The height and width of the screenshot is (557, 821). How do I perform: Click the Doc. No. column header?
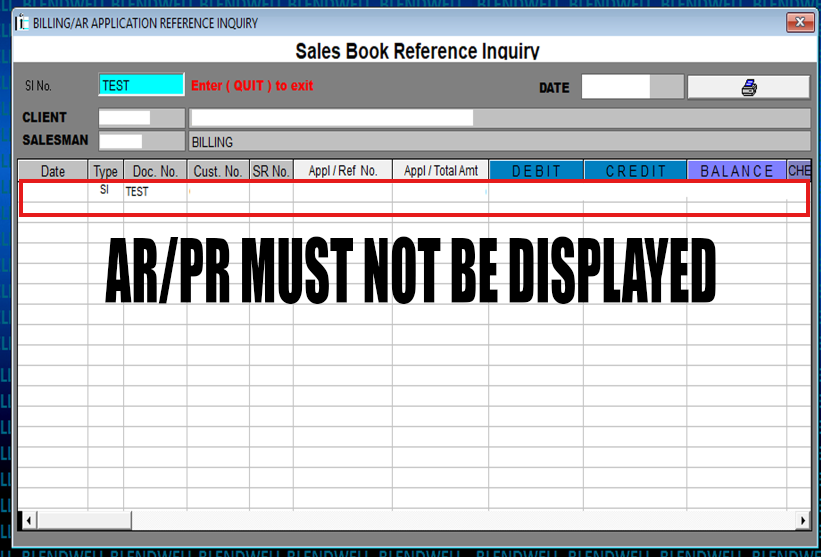point(155,171)
